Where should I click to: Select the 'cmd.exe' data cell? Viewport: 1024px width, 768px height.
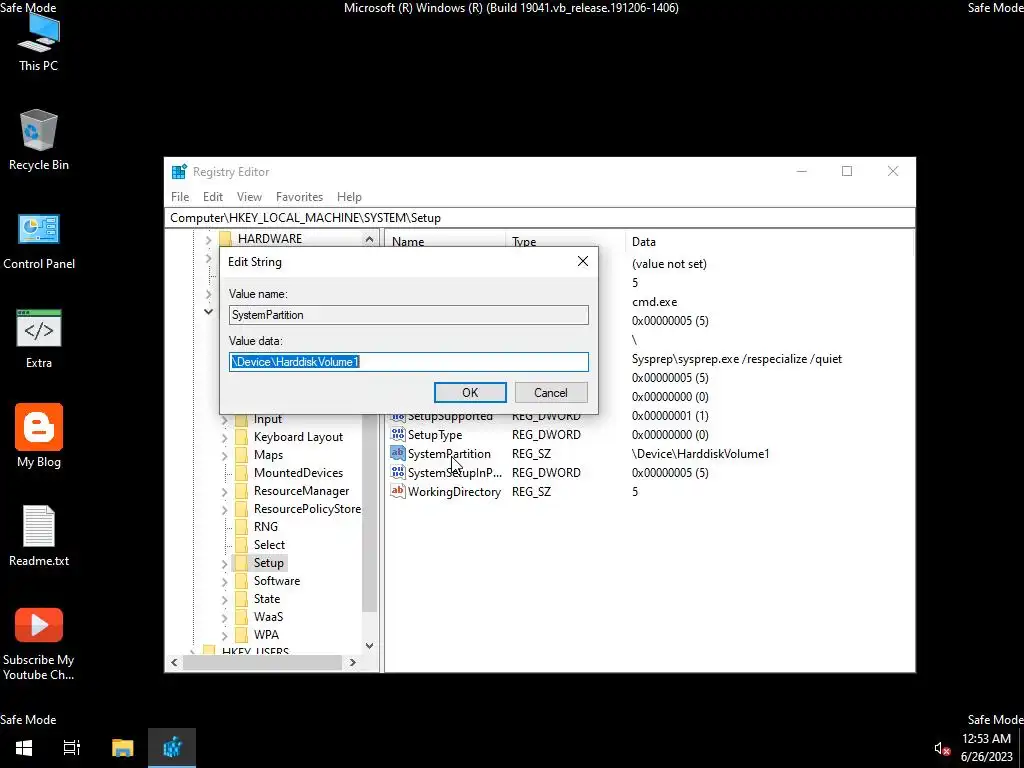[654, 302]
